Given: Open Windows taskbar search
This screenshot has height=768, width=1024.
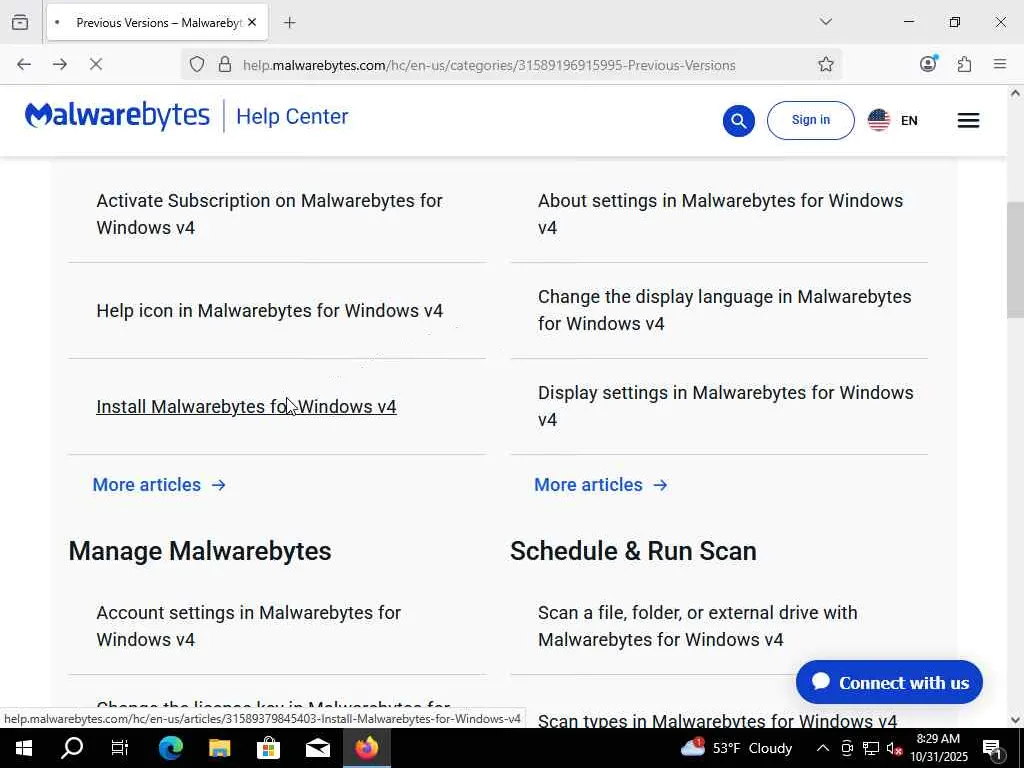Looking at the screenshot, I should coord(71,748).
